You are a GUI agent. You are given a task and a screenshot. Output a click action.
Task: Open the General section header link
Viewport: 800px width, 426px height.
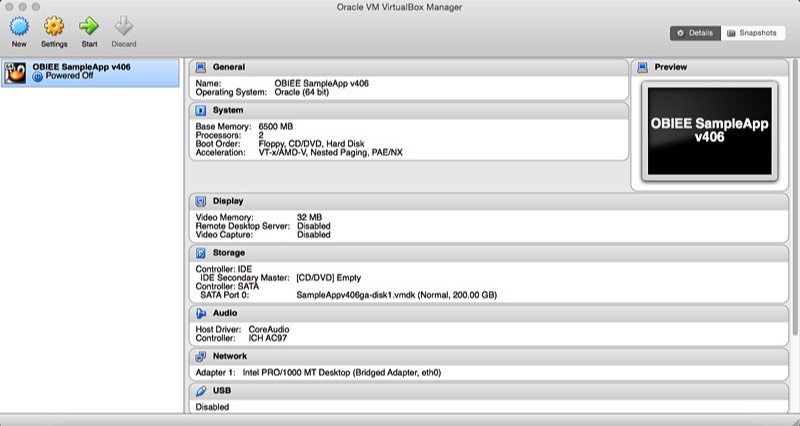click(229, 67)
